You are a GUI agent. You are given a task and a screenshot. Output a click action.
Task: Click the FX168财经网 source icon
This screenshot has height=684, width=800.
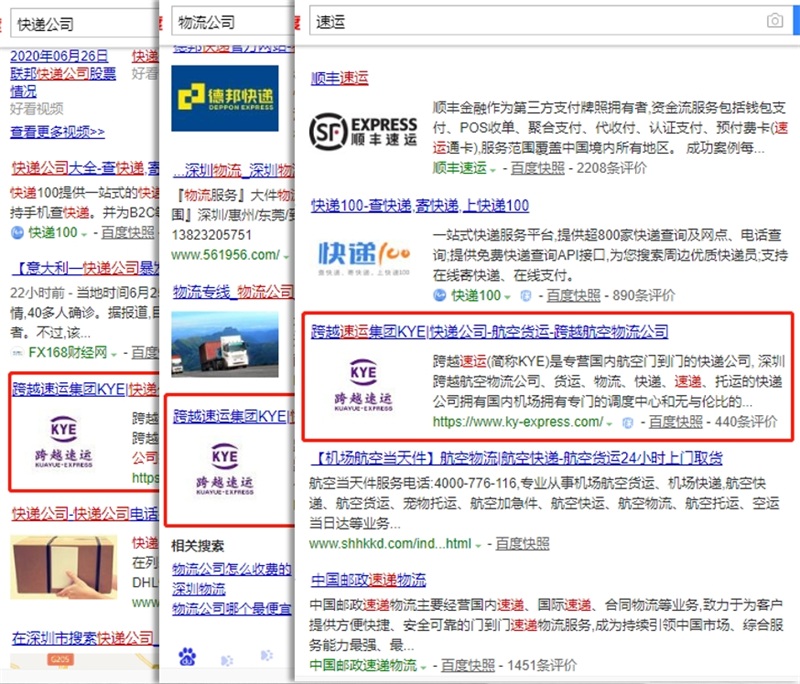(17, 352)
